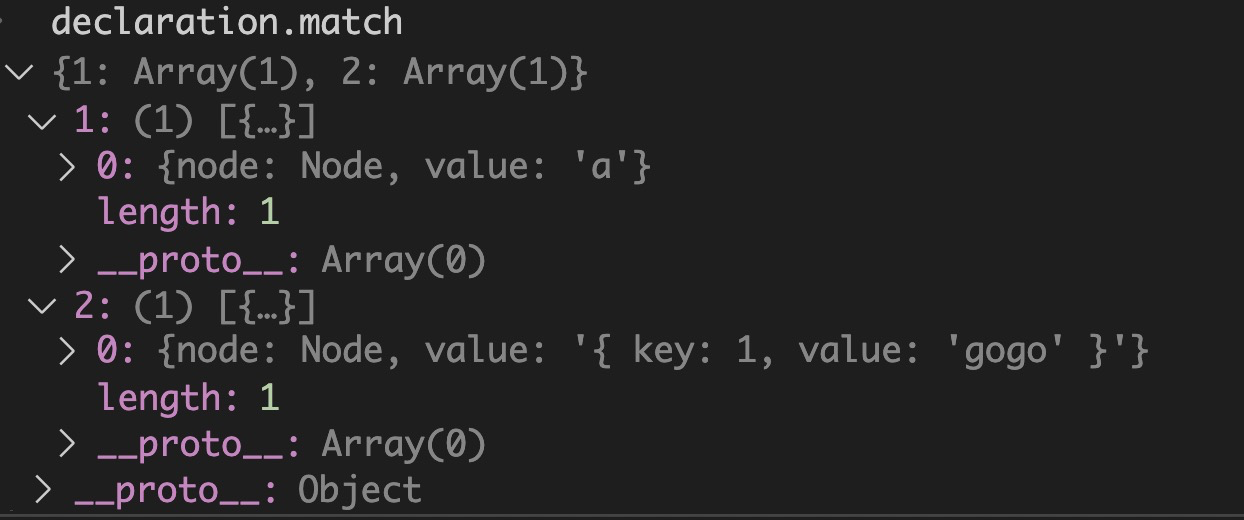Viewport: 1244px width, 520px height.
Task: Click the Object prototype value
Action: pyautogui.click(x=360, y=490)
